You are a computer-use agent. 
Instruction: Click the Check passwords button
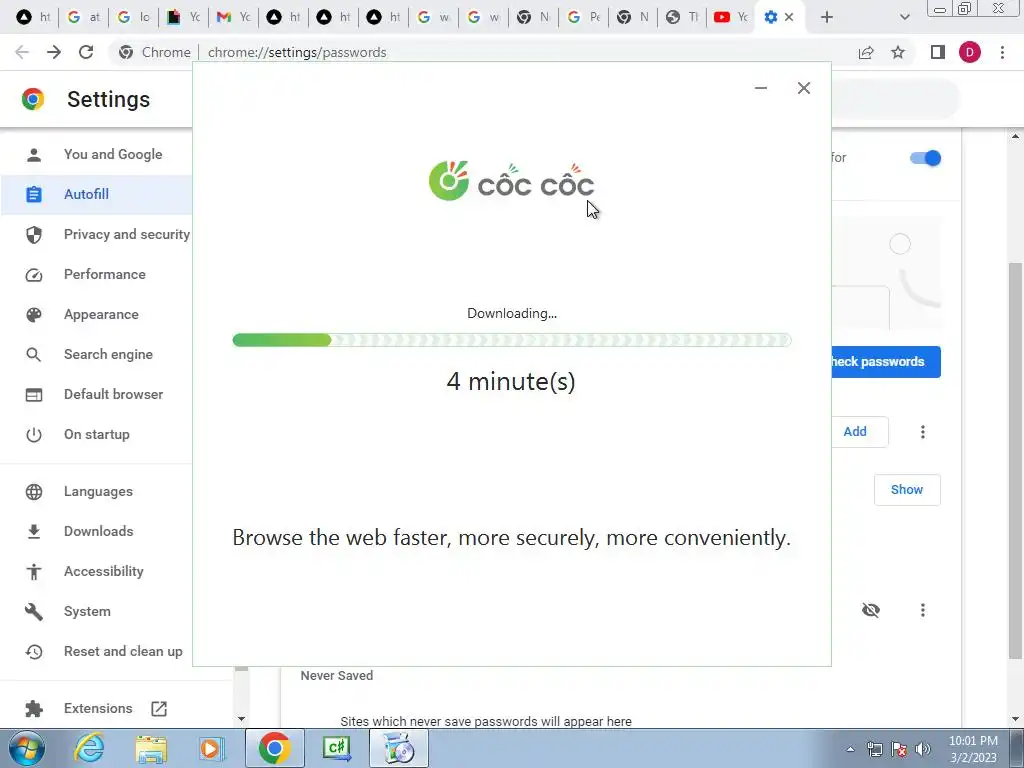(886, 362)
